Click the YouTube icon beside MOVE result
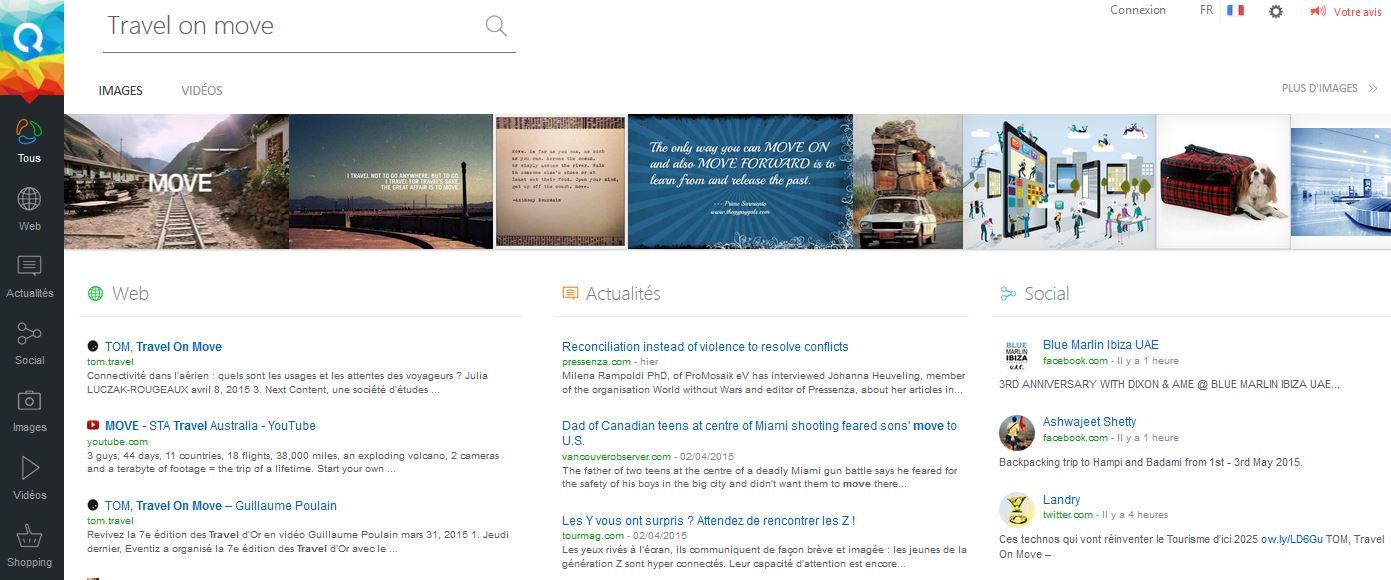Viewport: 1391px width, 580px height. [93, 426]
